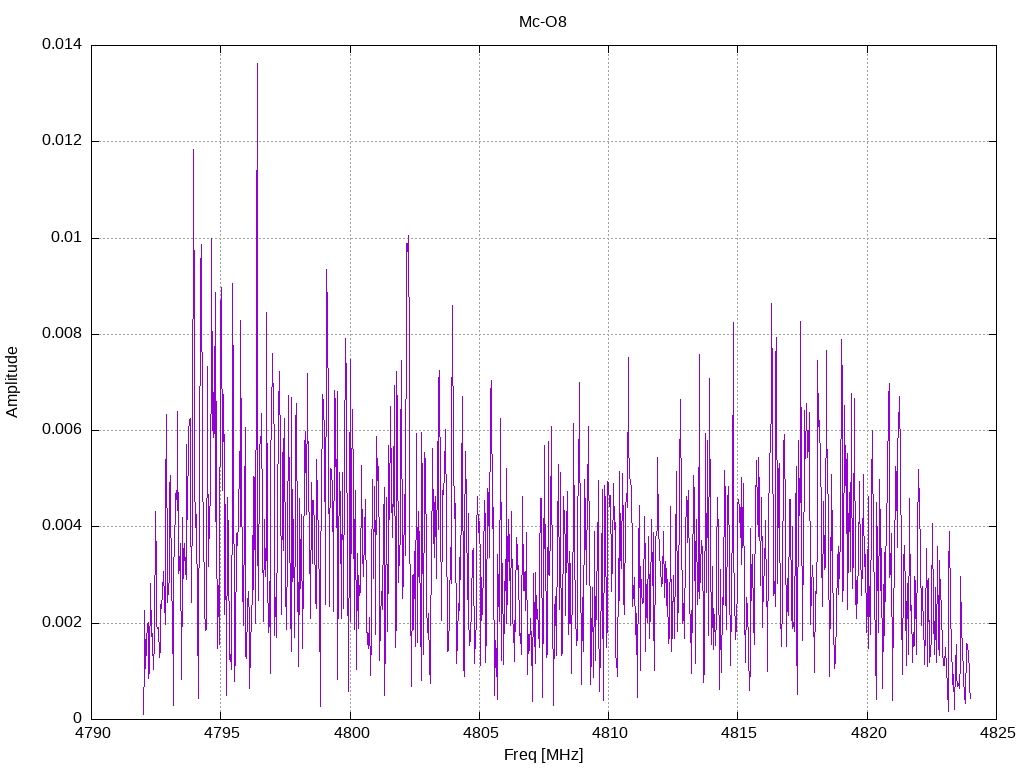The height and width of the screenshot is (768, 1024).
Task: Click the Amplitude y-axis label
Action: point(12,382)
